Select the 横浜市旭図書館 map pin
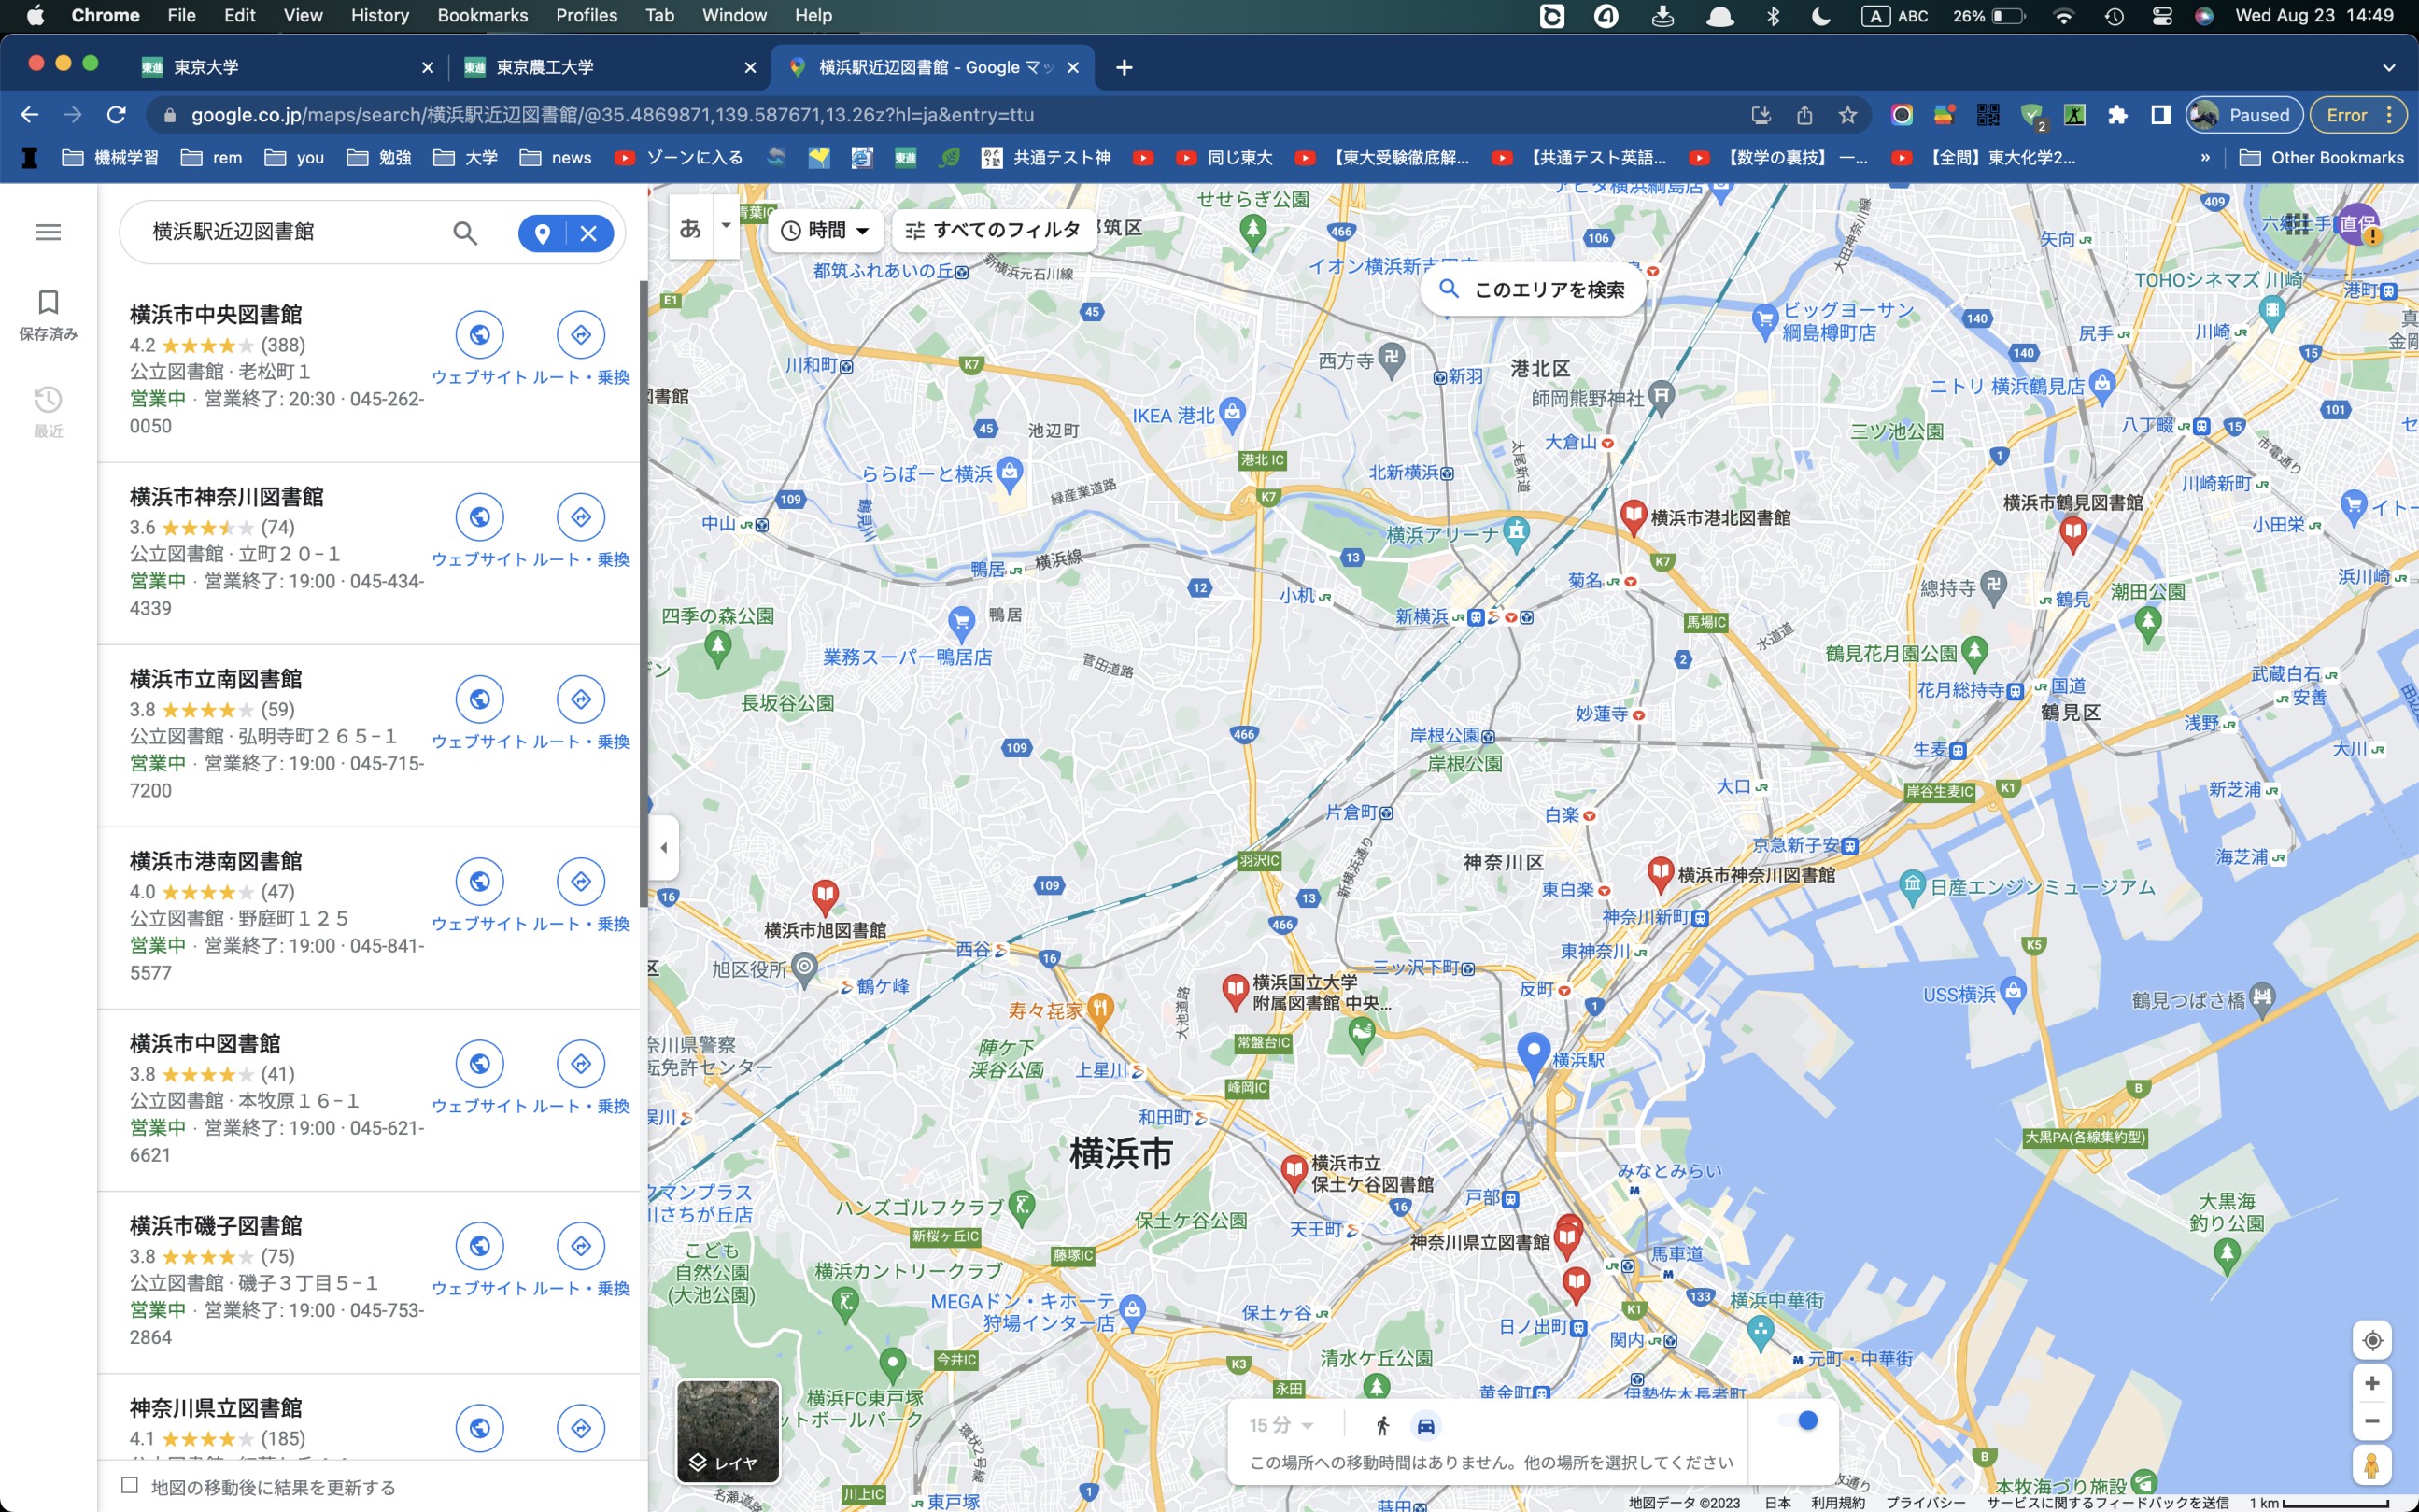 (824, 897)
